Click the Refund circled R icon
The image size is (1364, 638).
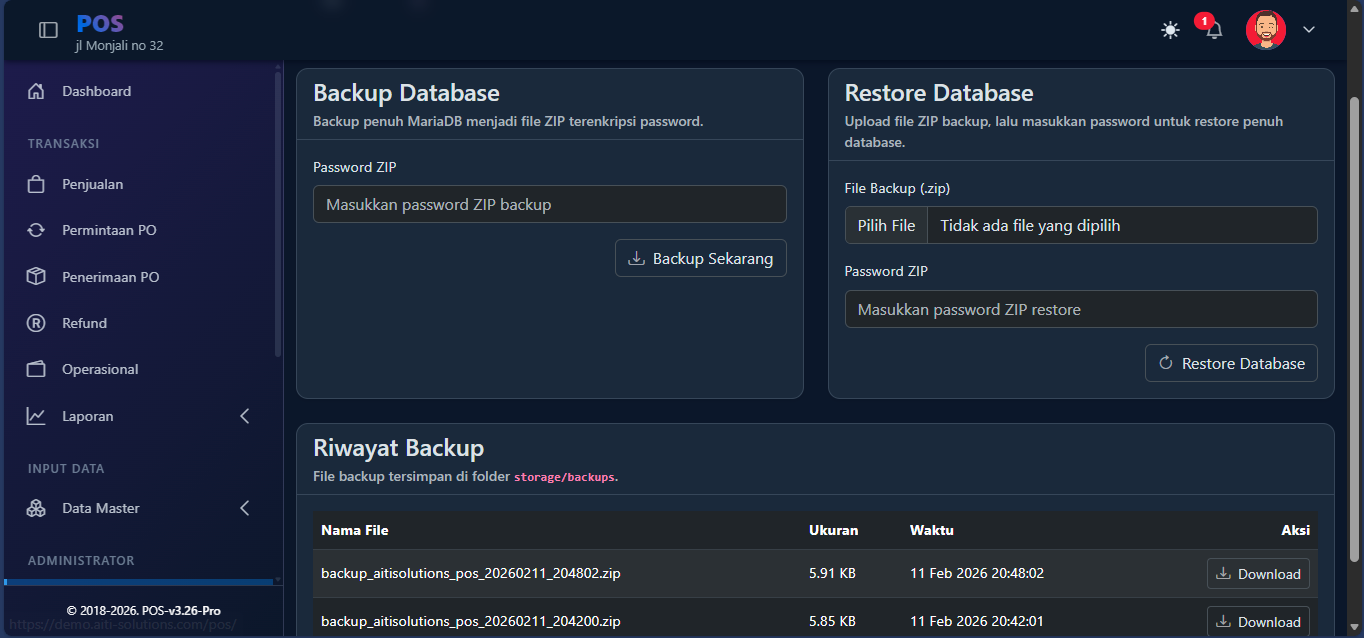[x=36, y=323]
